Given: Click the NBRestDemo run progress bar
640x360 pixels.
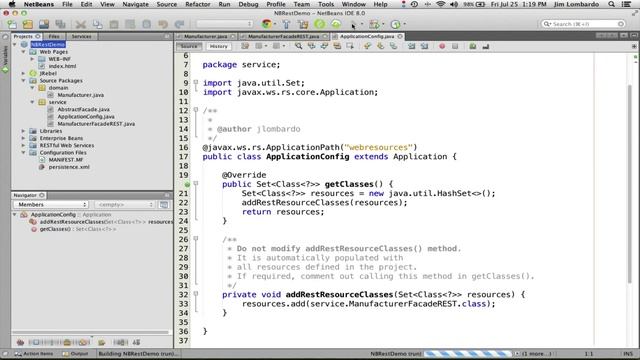Looking at the screenshot, I should click(468, 353).
